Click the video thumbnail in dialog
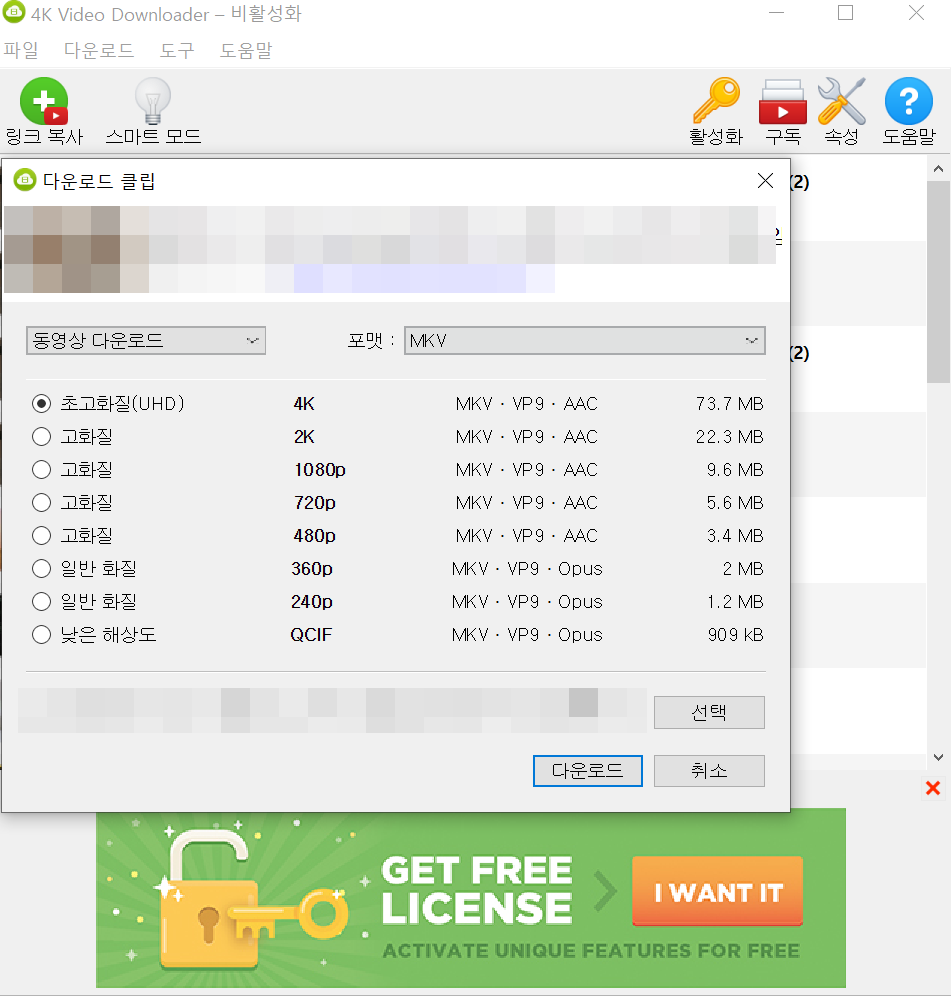The height and width of the screenshot is (996, 951). pyautogui.click(x=76, y=249)
